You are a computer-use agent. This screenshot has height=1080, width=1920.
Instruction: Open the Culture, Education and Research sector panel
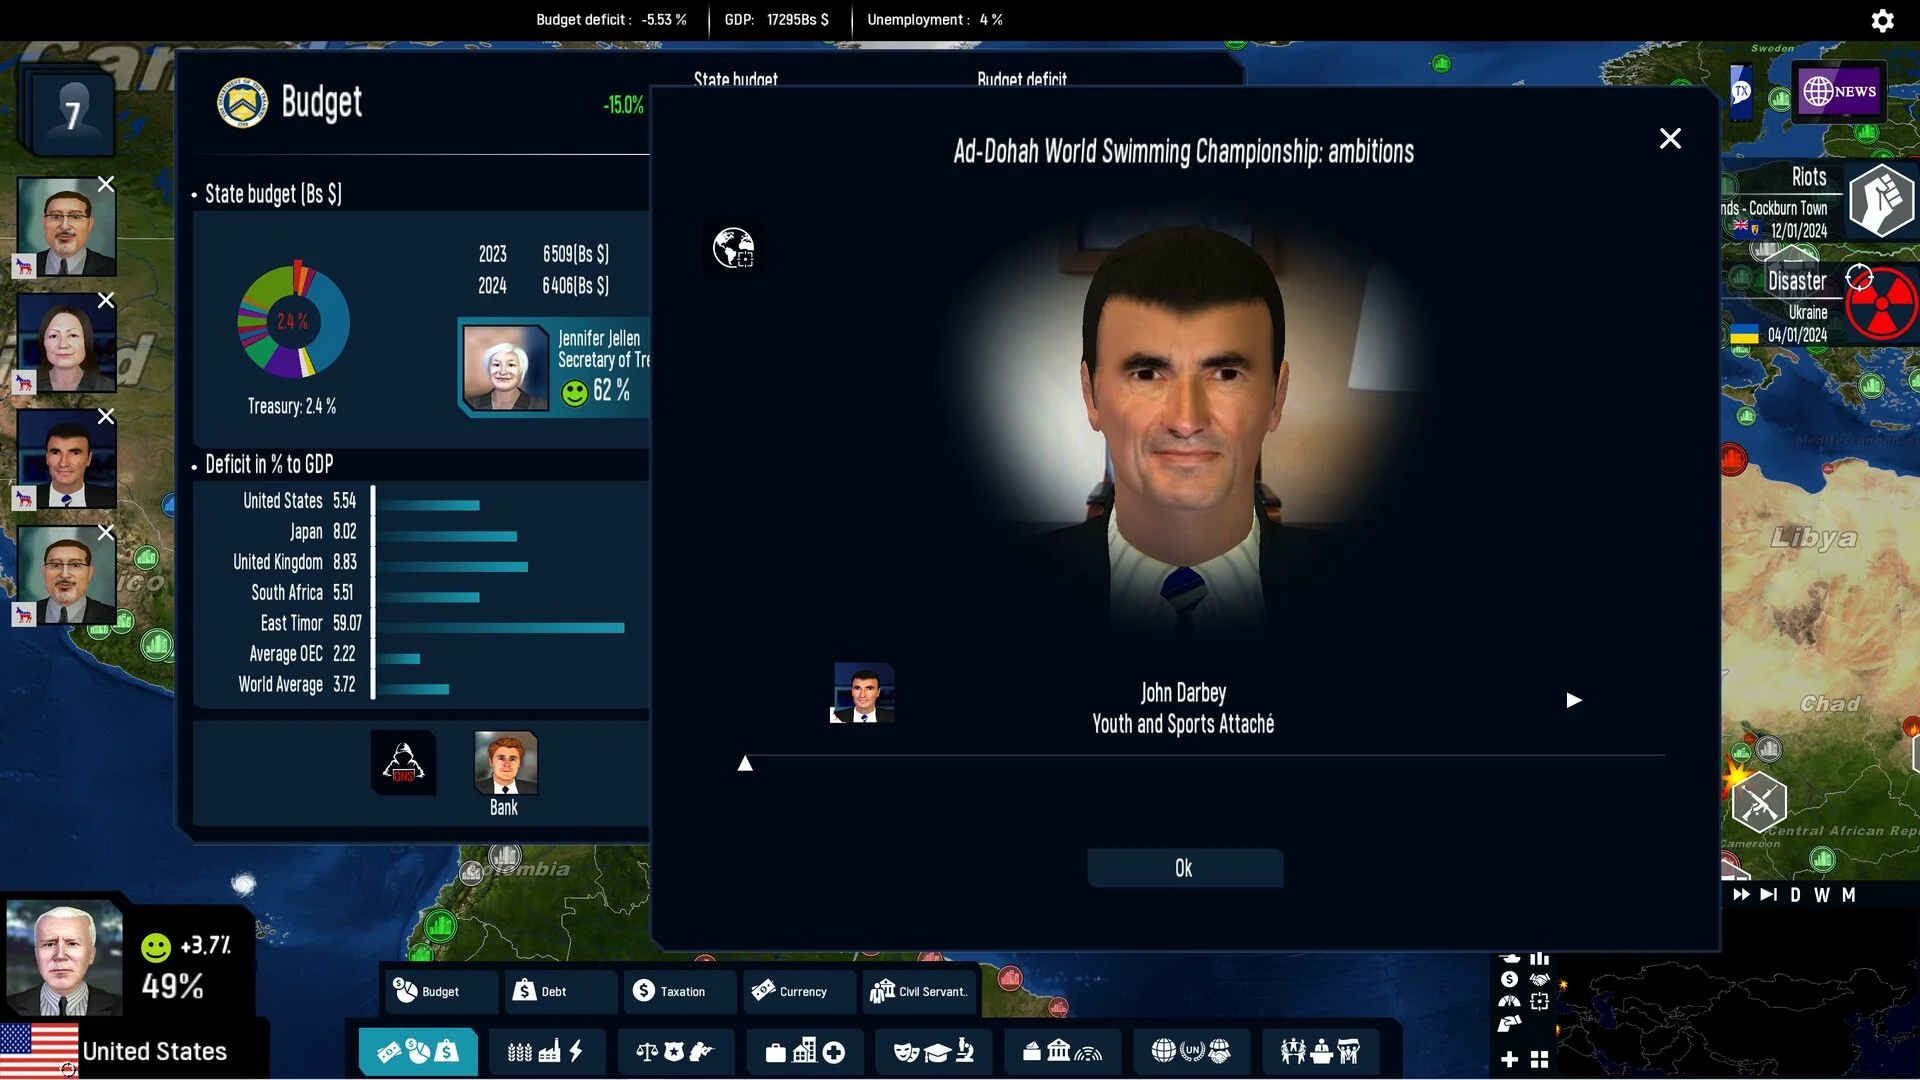(933, 1052)
